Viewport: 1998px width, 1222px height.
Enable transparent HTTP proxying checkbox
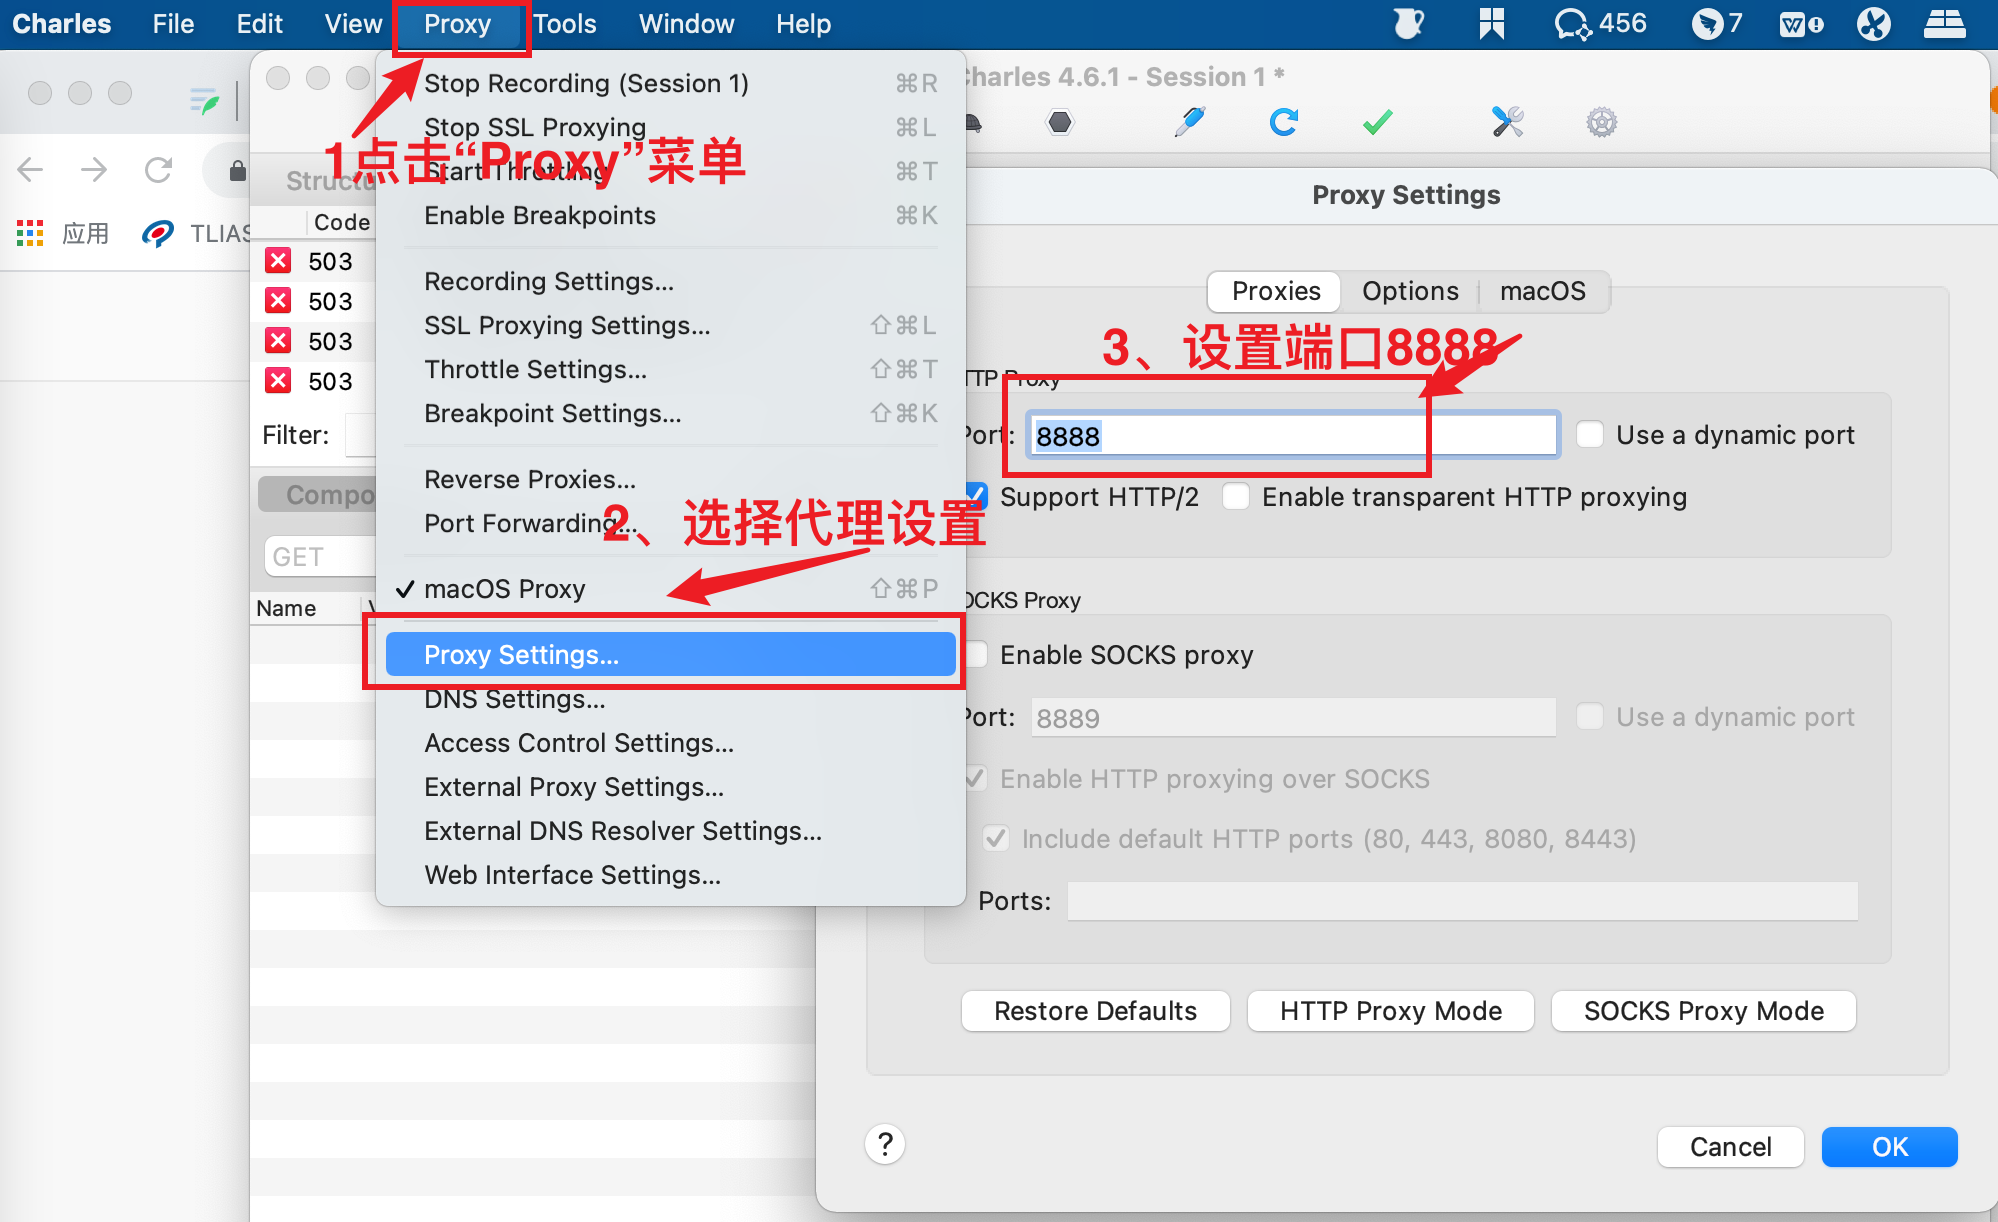coord(1236,497)
